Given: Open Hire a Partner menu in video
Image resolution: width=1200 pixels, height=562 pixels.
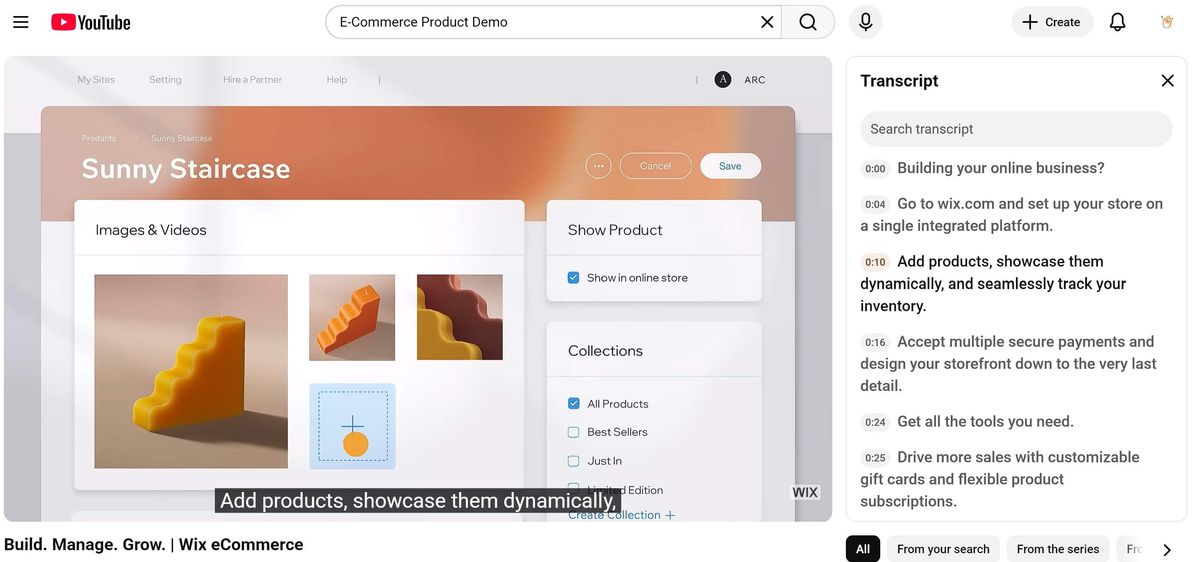Looking at the screenshot, I should click(252, 79).
